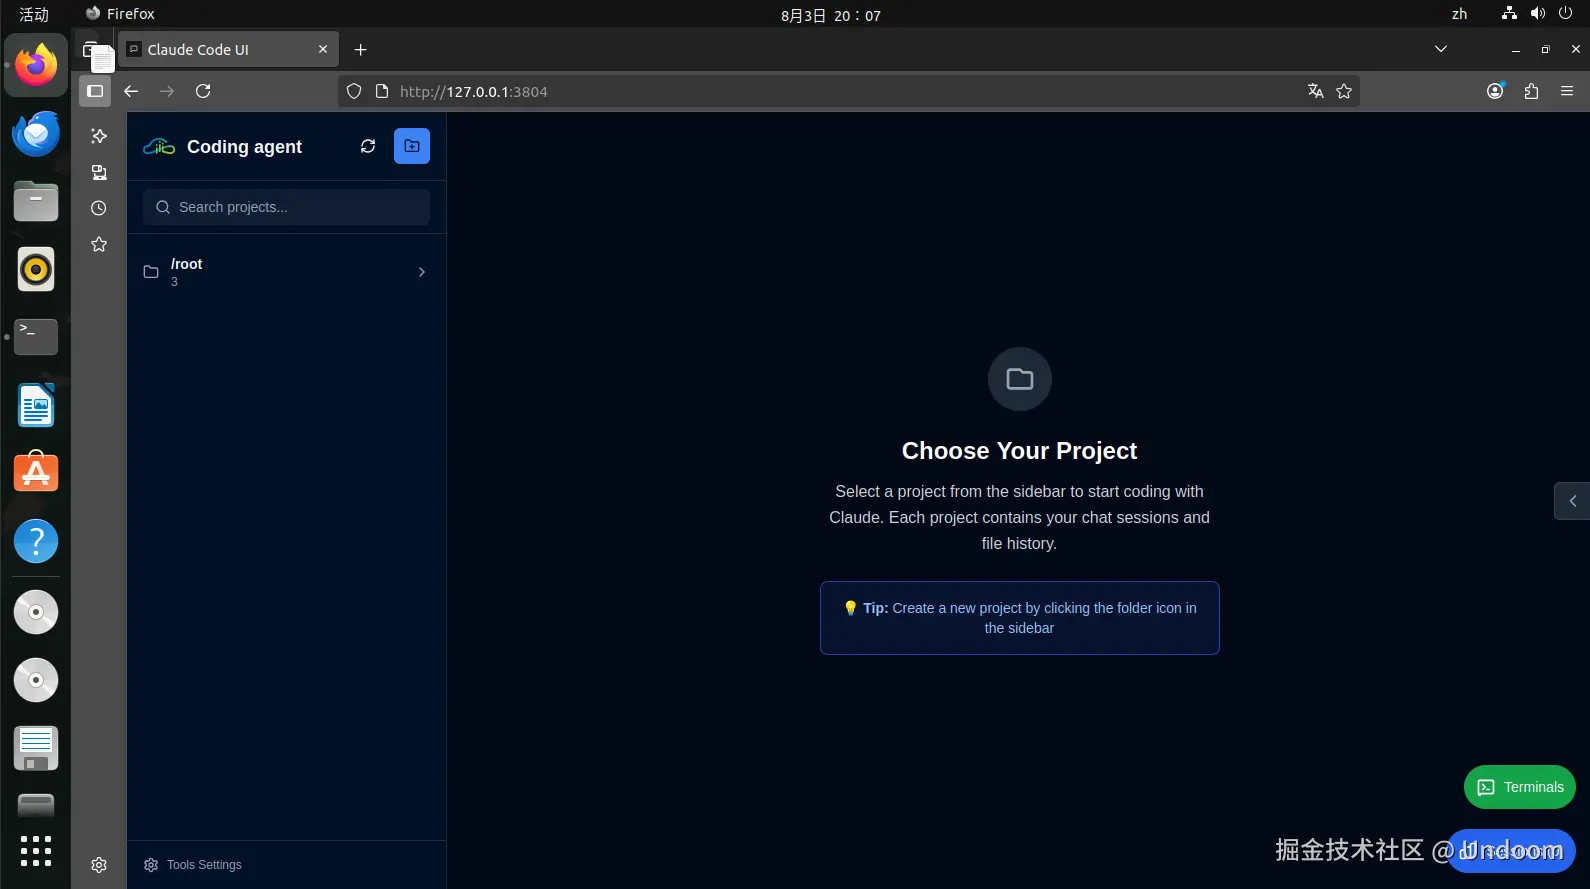Create new project with blue folder button

click(x=412, y=146)
